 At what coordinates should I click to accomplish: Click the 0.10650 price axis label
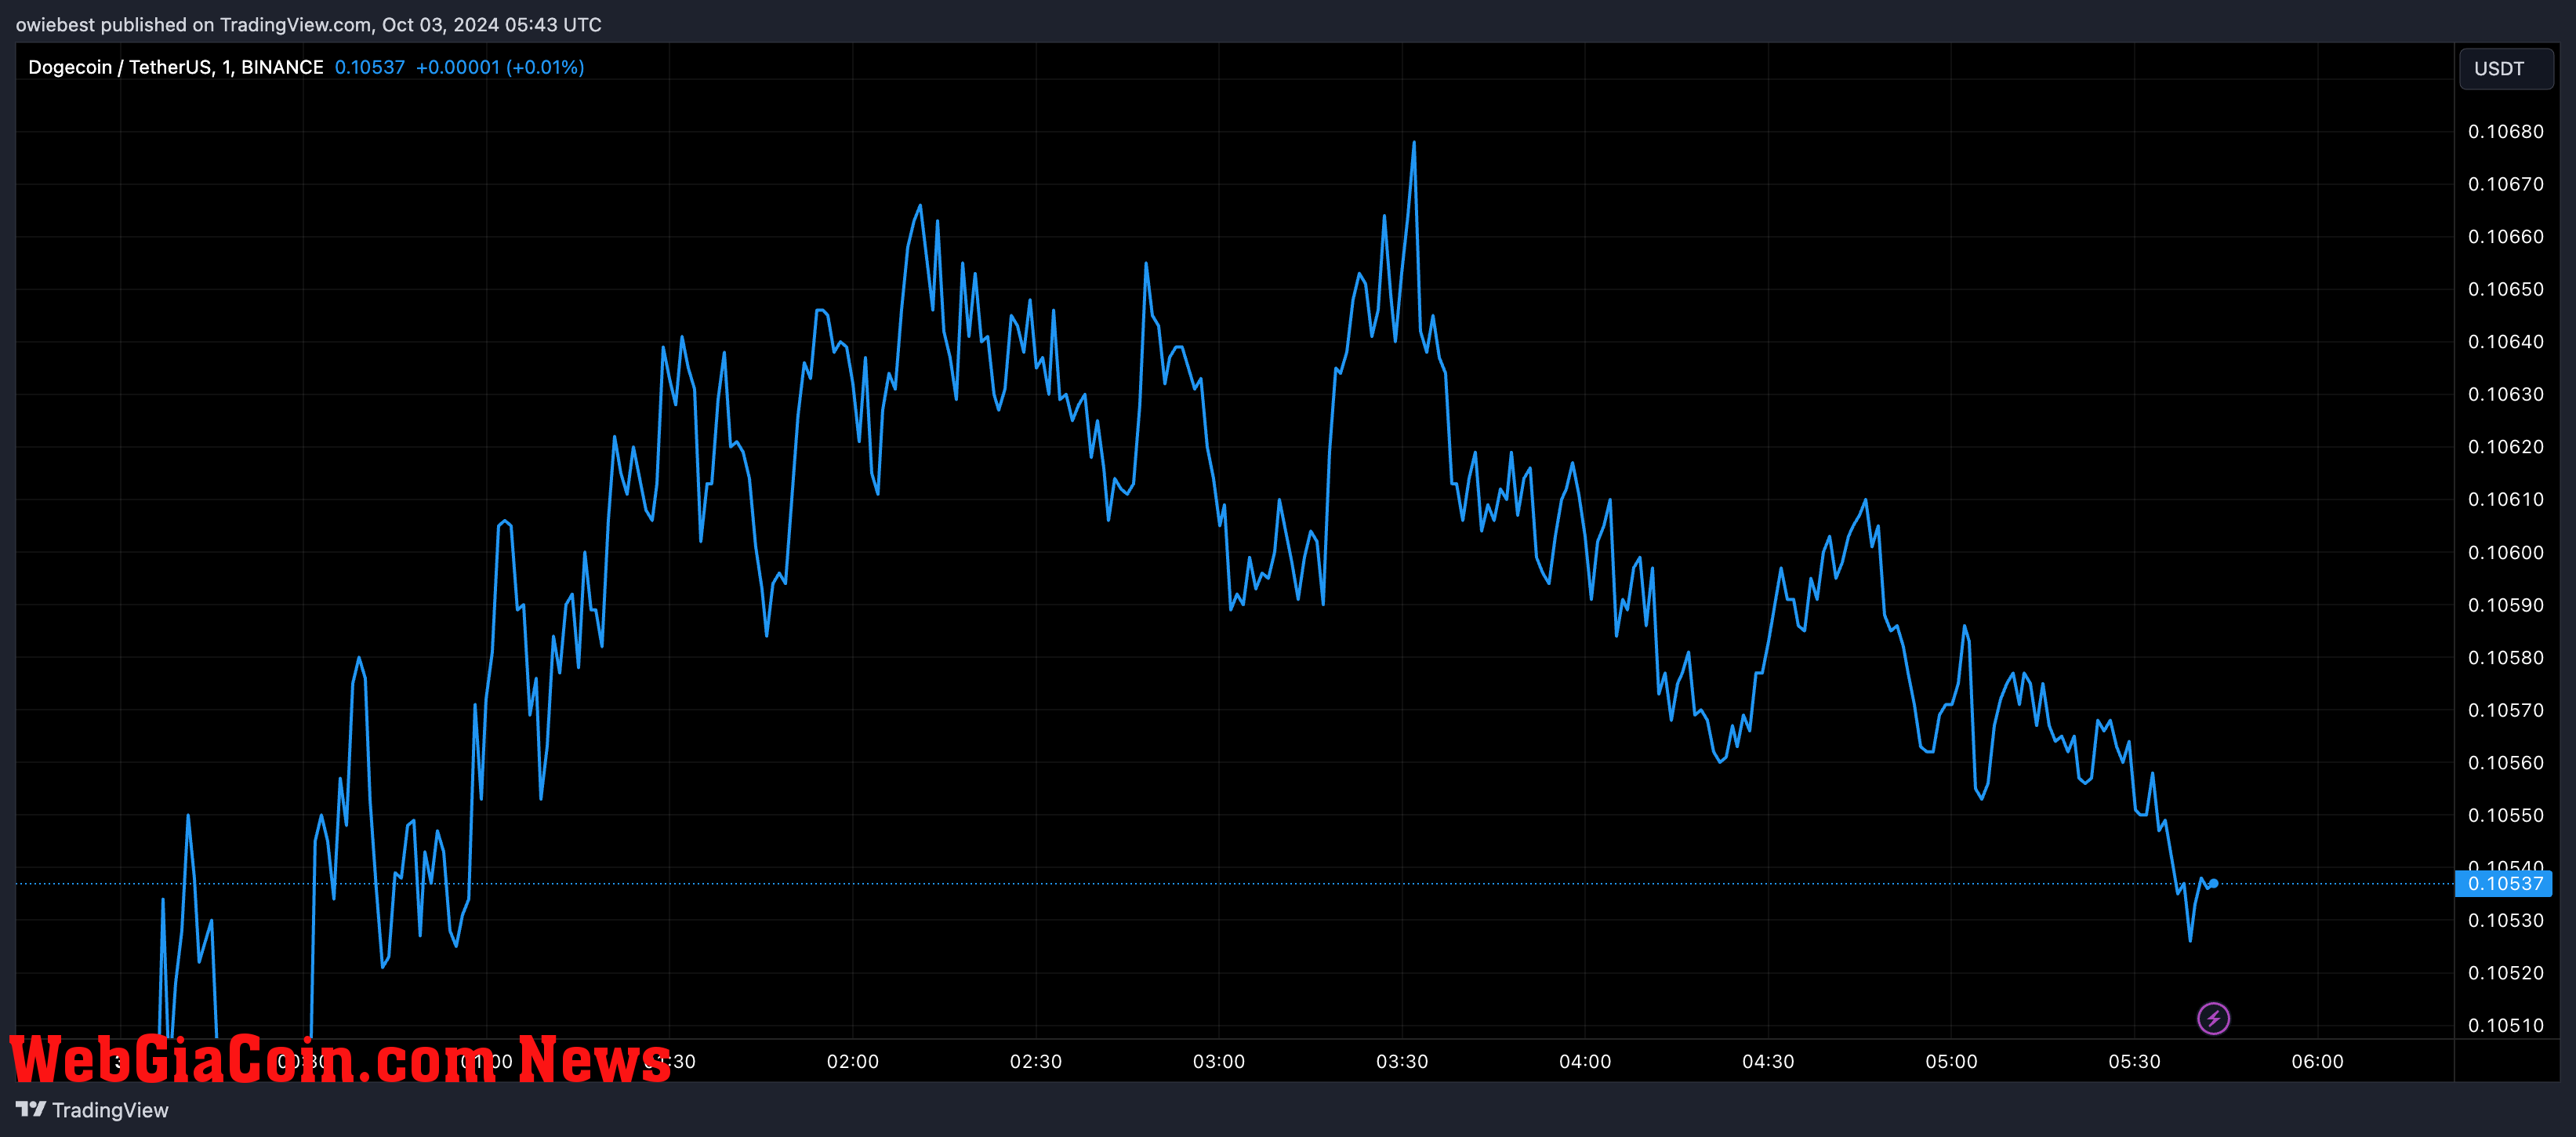coord(2505,289)
